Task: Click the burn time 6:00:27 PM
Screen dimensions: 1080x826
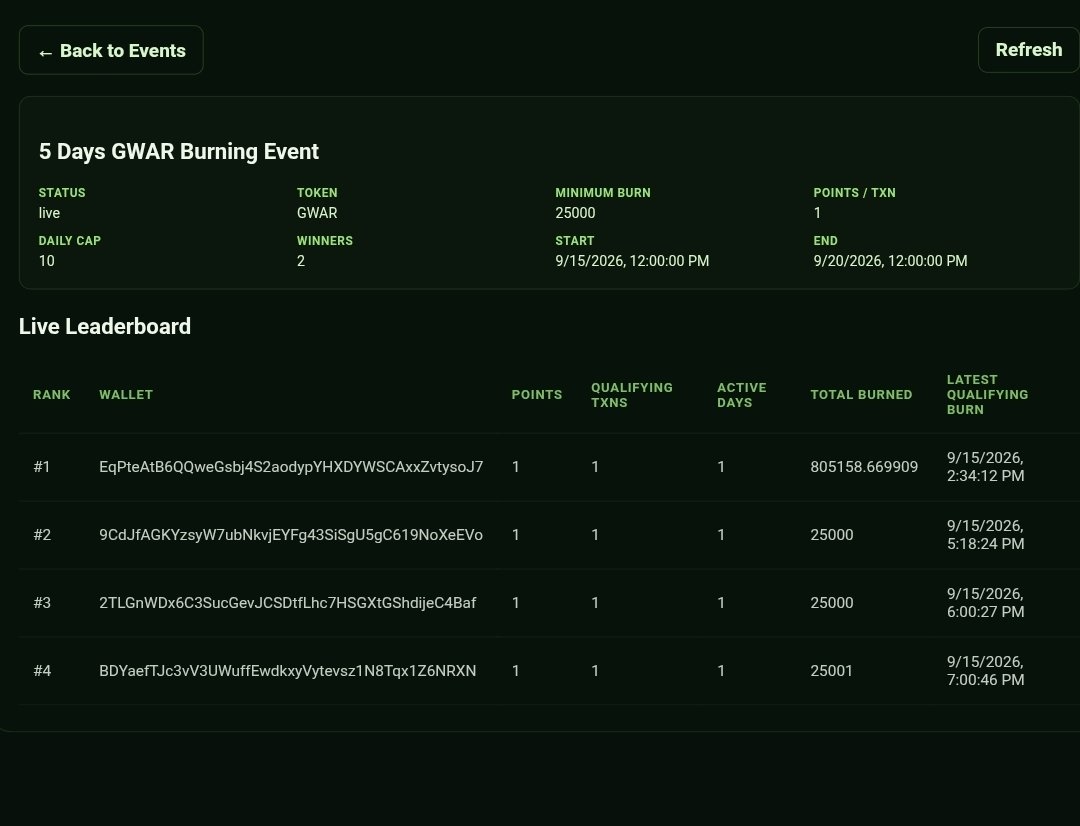Action: (x=985, y=612)
